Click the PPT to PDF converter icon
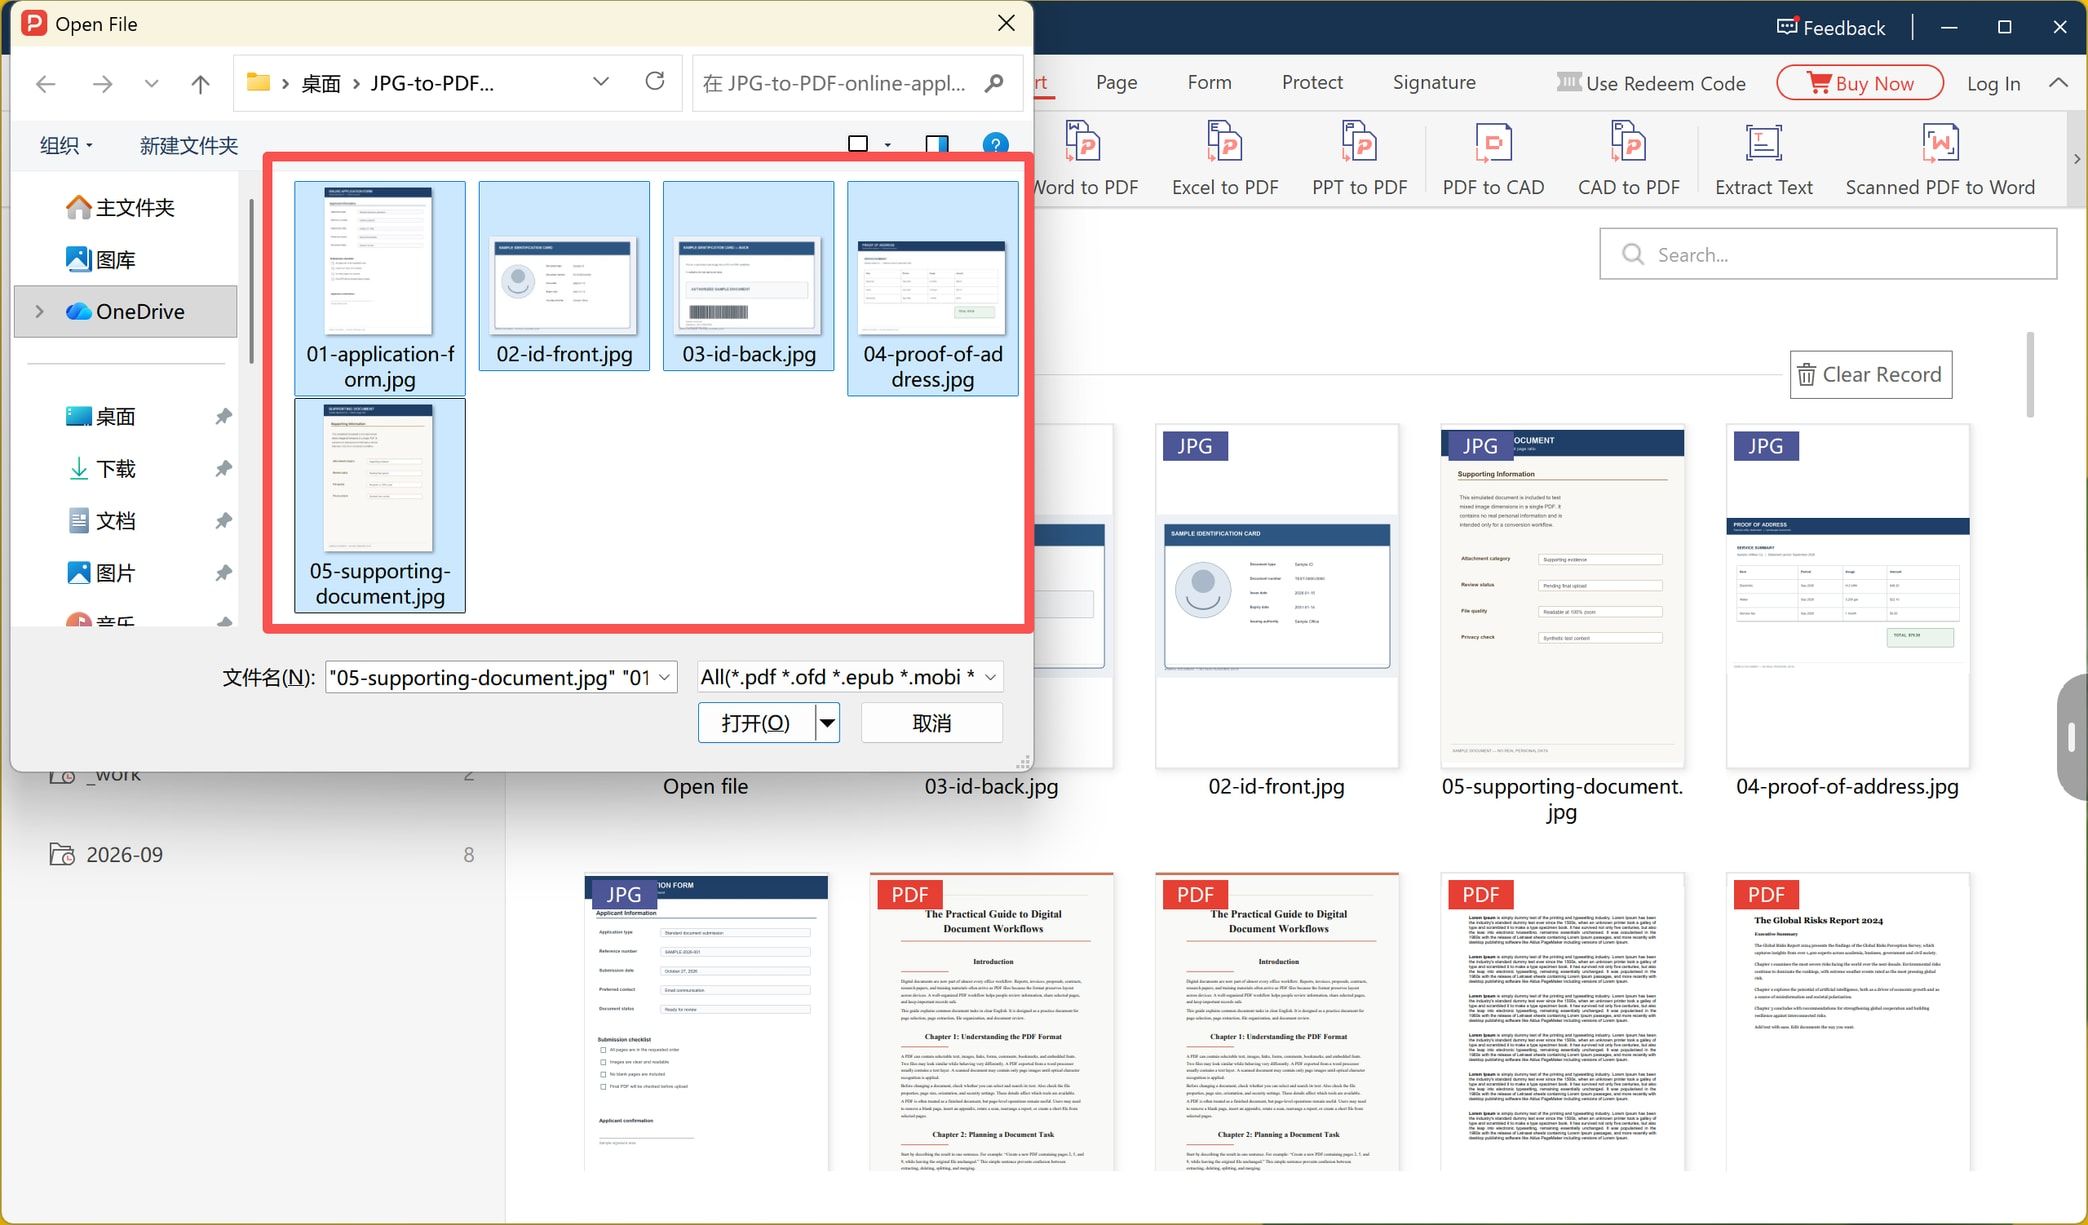 click(1359, 143)
